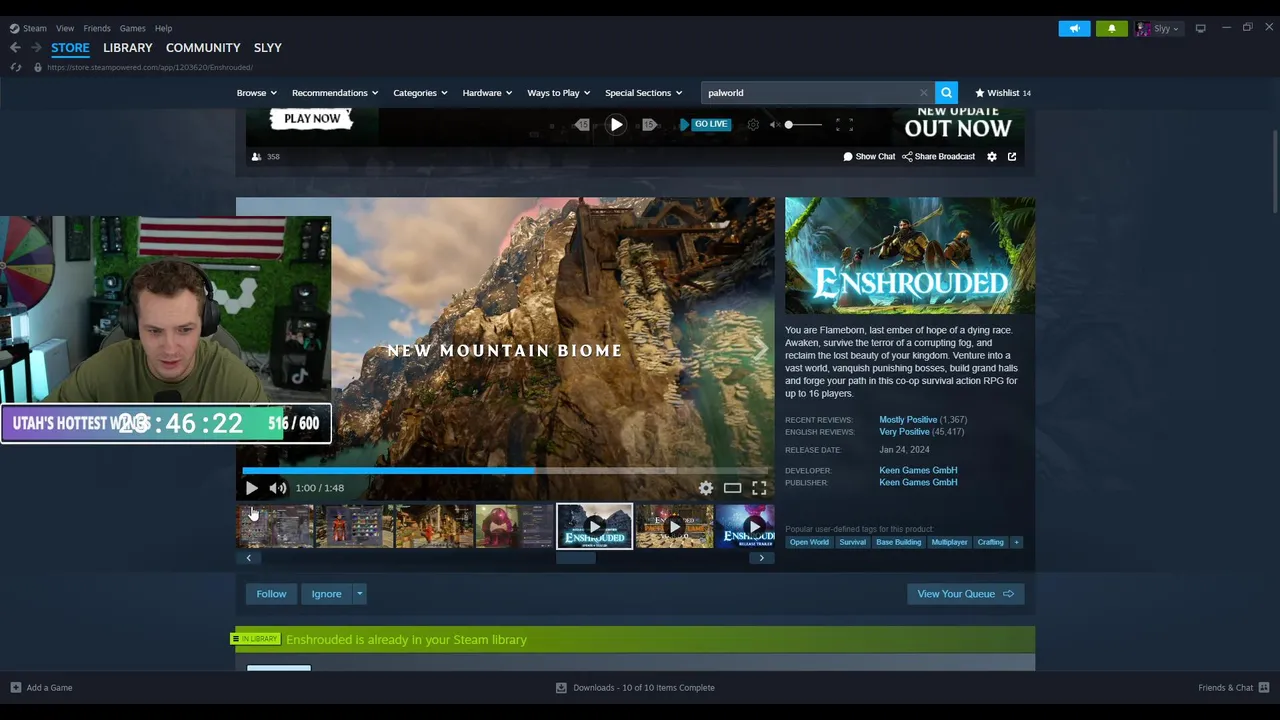Expand the Browse menu
1280x720 pixels.
(x=257, y=93)
